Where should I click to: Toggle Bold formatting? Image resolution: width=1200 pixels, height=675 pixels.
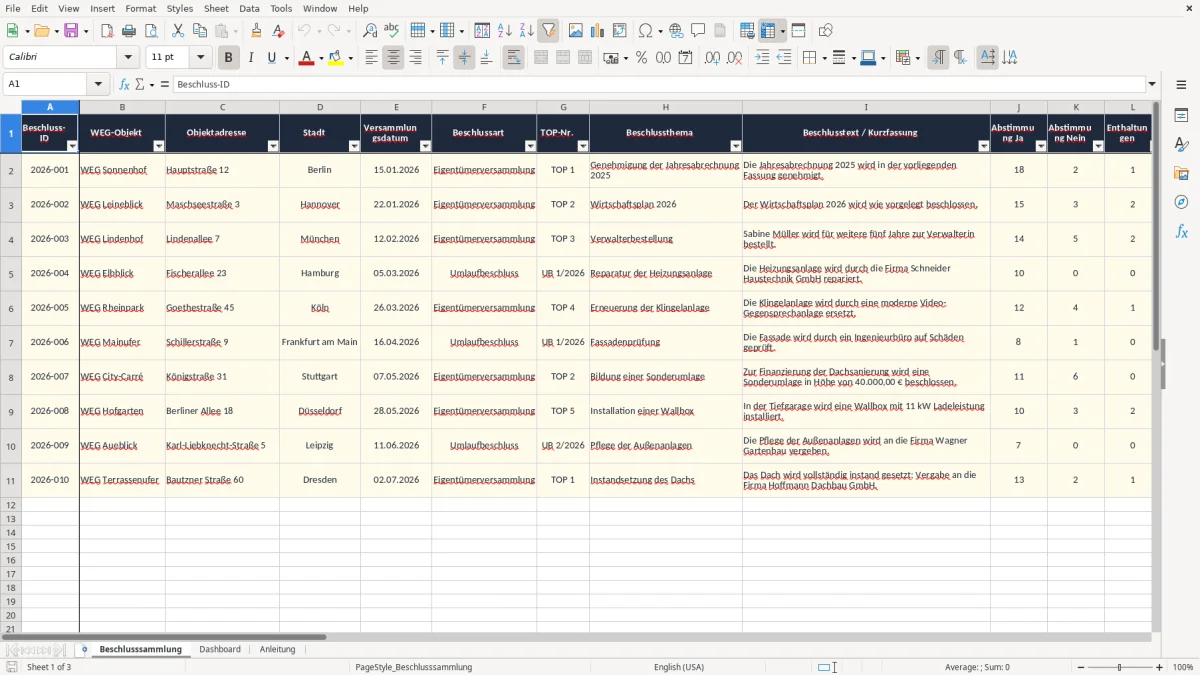coord(229,58)
